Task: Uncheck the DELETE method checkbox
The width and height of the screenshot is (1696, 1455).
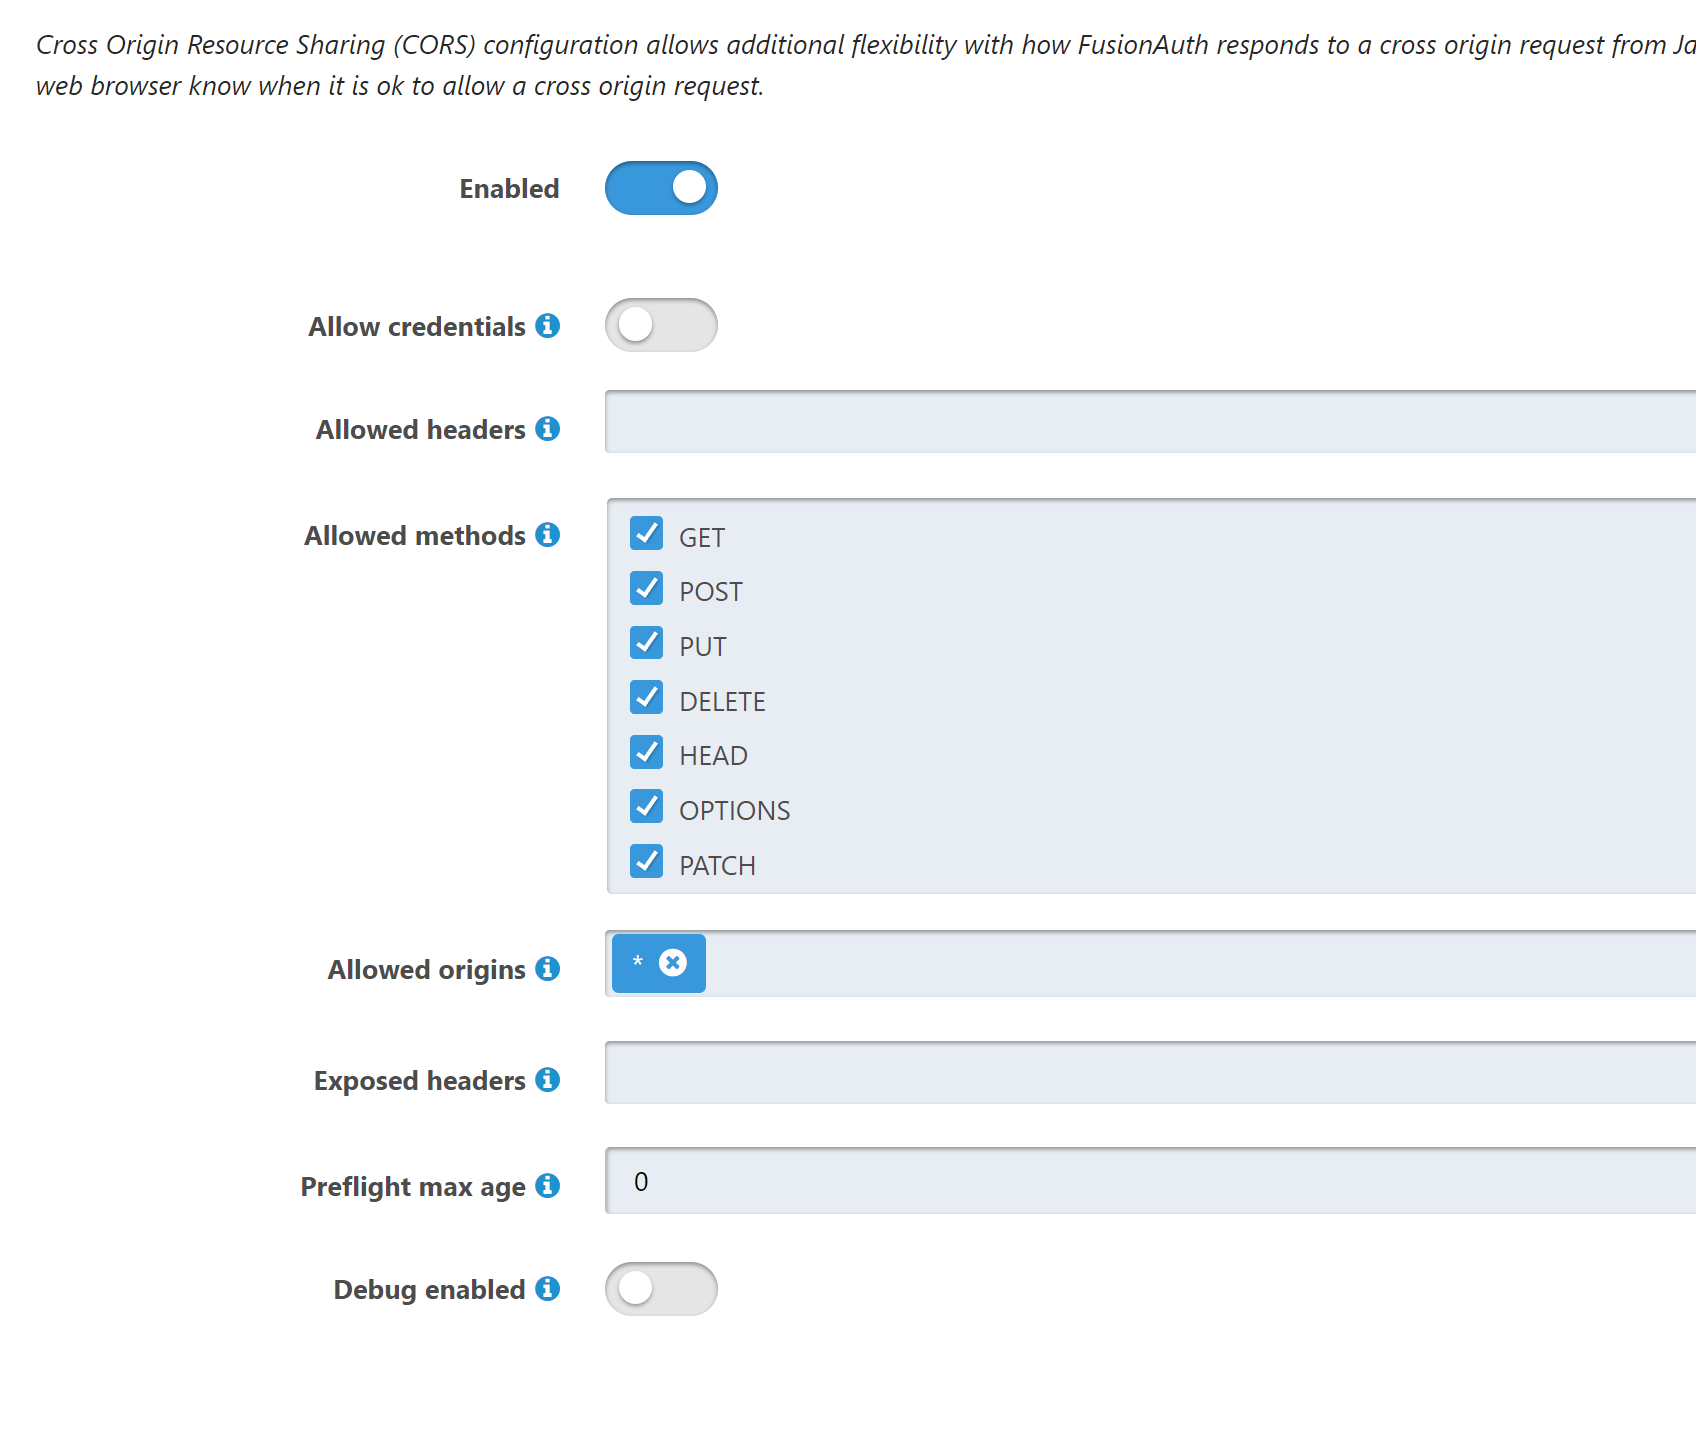Action: click(647, 697)
